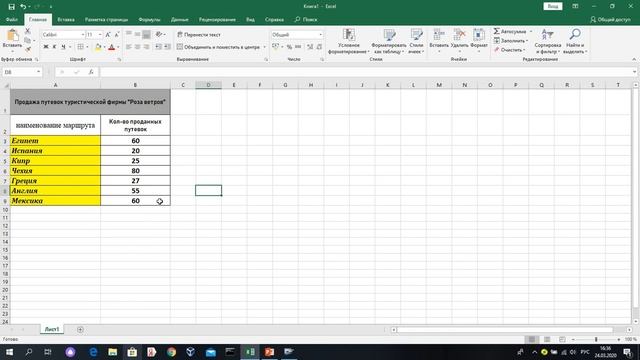The width and height of the screenshot is (640, 360).
Task: Click the Save icon in quick access toolbar
Action: tap(11, 7)
